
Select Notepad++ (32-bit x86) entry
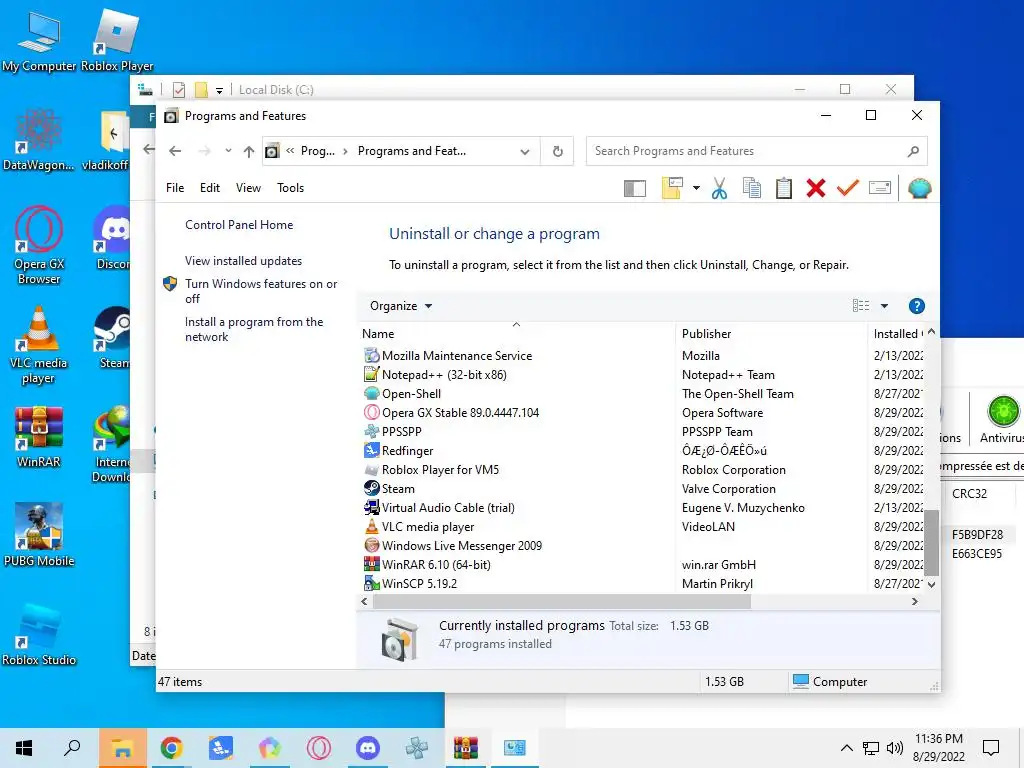[x=444, y=375]
